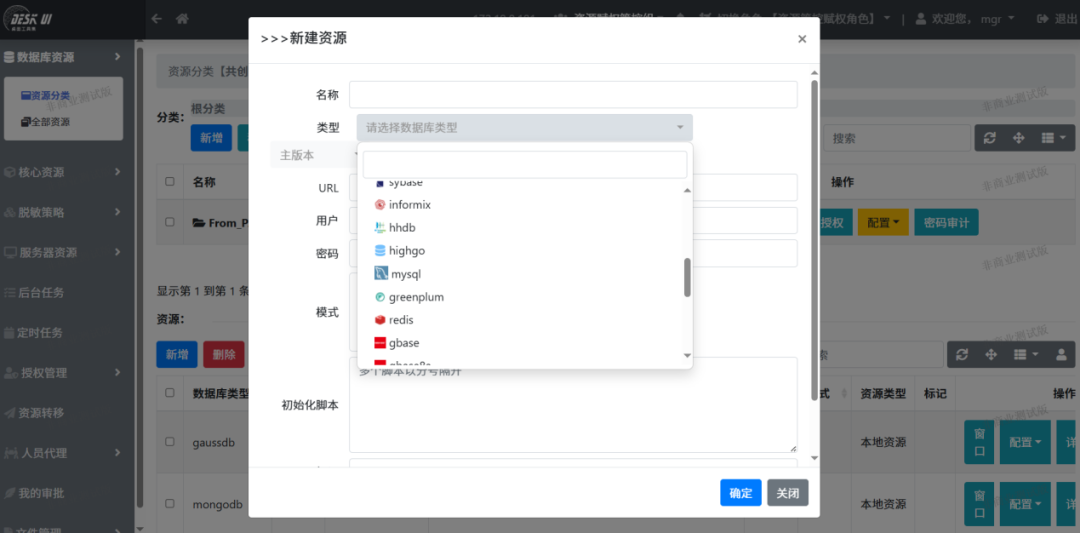This screenshot has height=533, width=1080.
Task: Click 新增 button under 资源
Action: point(177,355)
